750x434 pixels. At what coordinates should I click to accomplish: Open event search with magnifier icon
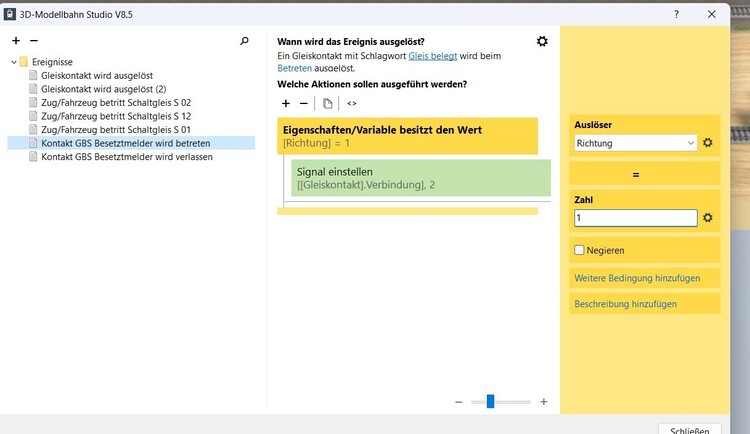244,41
